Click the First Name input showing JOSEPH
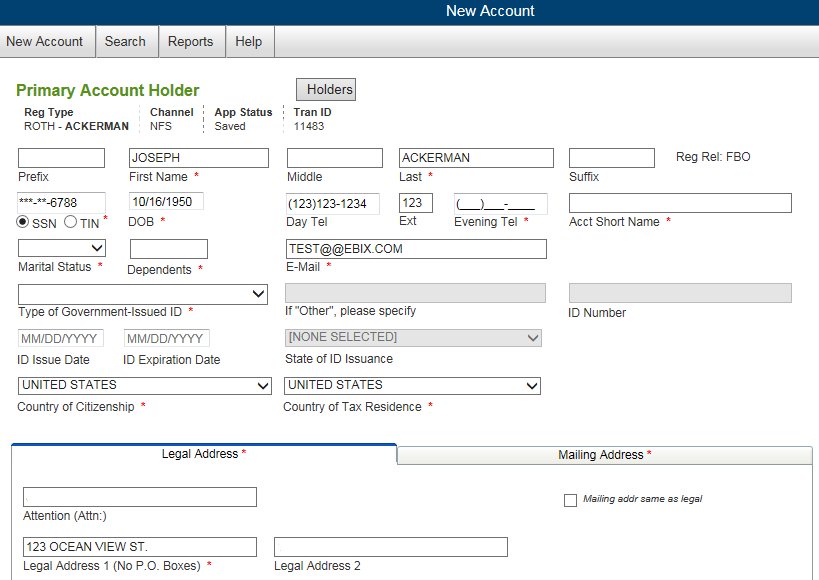The height and width of the screenshot is (580, 819). pyautogui.click(x=198, y=157)
